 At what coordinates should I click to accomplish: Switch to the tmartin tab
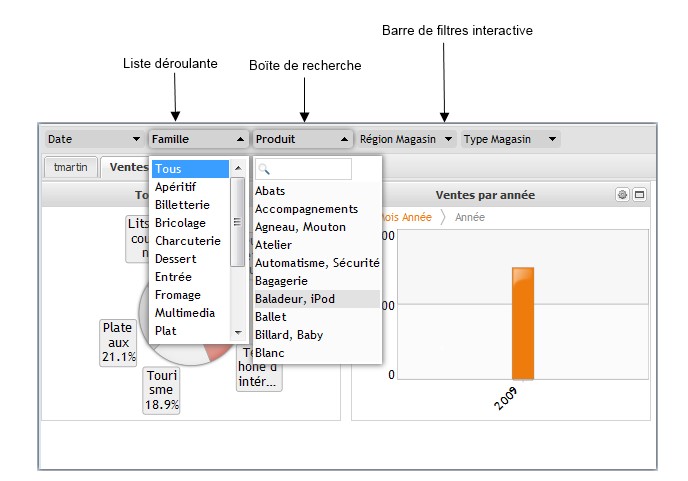point(69,167)
